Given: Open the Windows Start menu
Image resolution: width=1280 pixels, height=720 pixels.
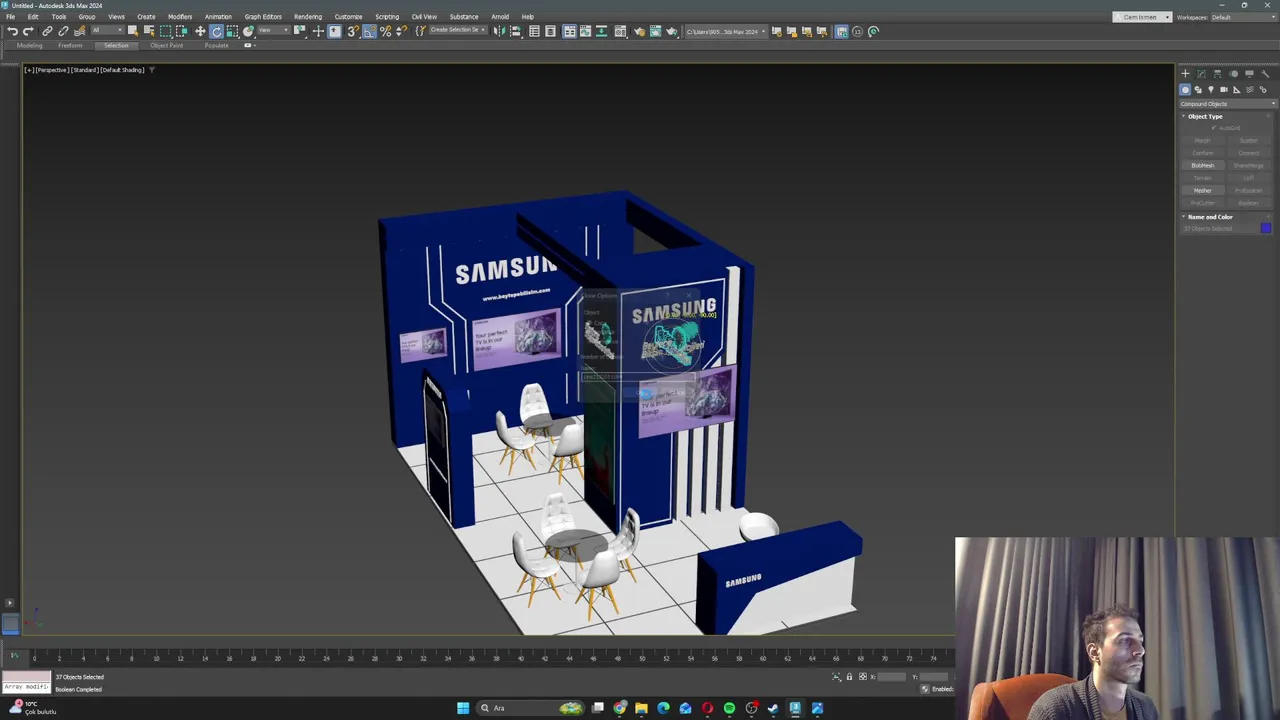Looking at the screenshot, I should tap(463, 708).
